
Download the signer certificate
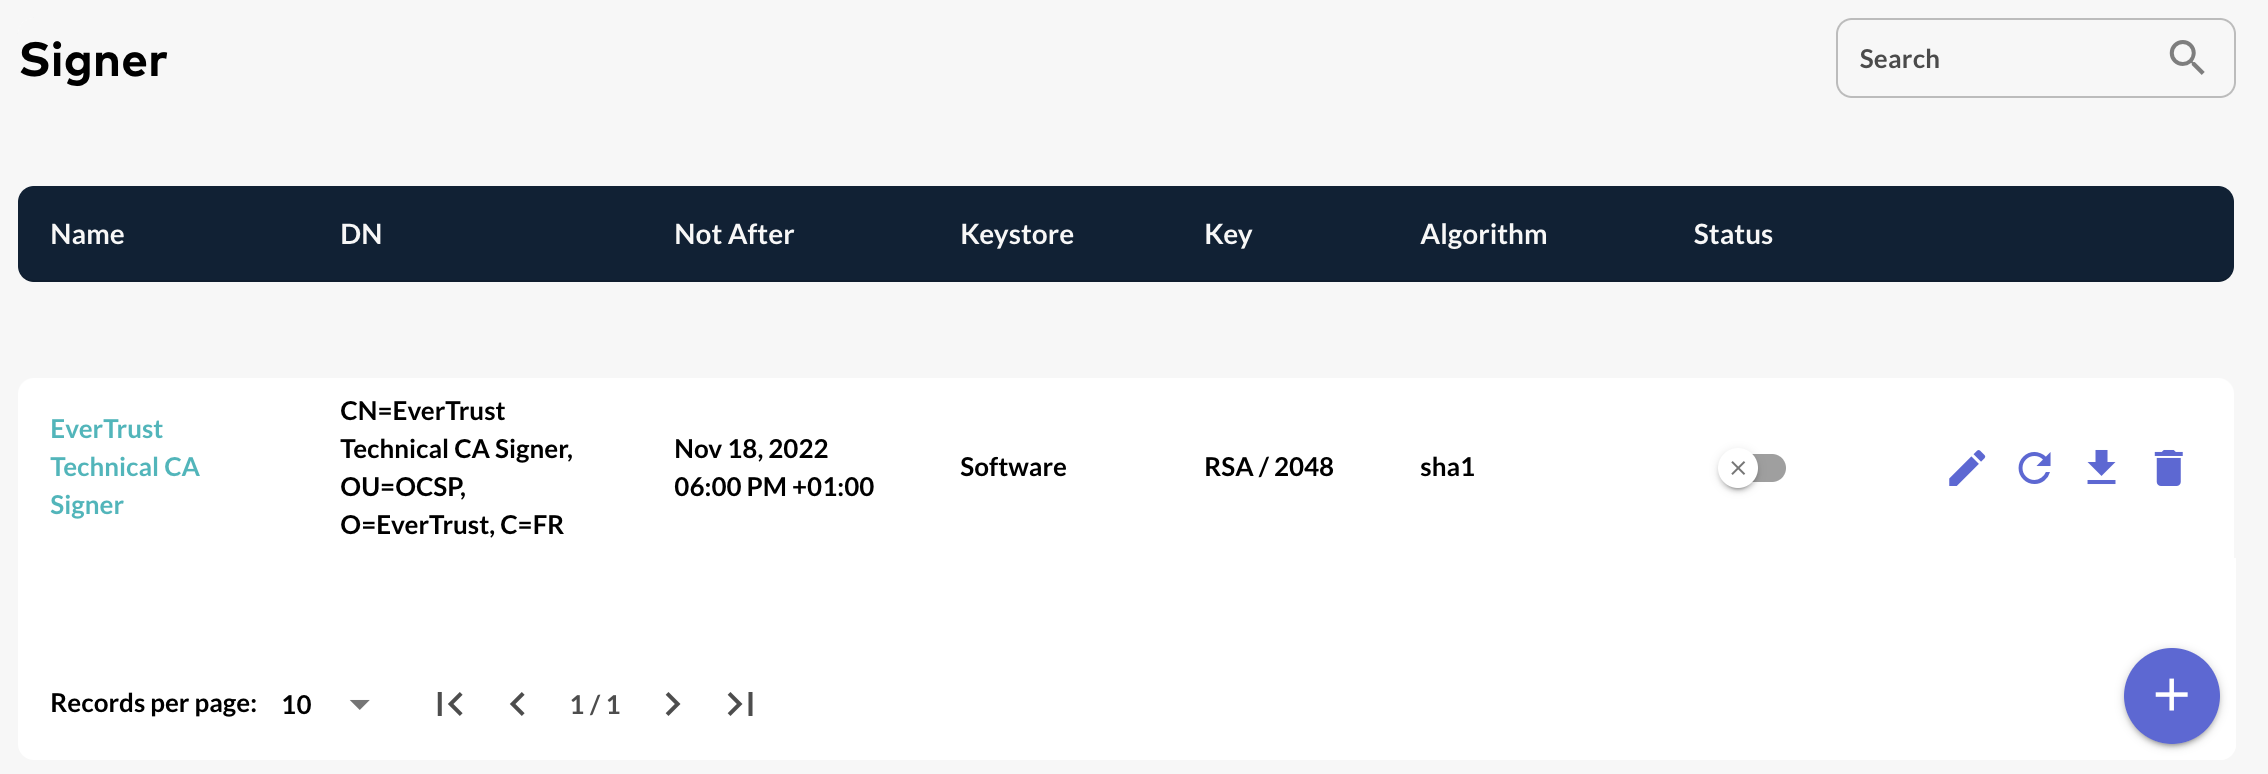2101,467
